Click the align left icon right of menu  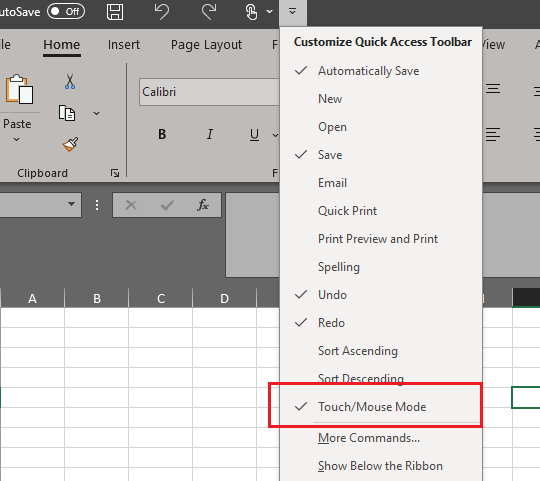tap(493, 134)
